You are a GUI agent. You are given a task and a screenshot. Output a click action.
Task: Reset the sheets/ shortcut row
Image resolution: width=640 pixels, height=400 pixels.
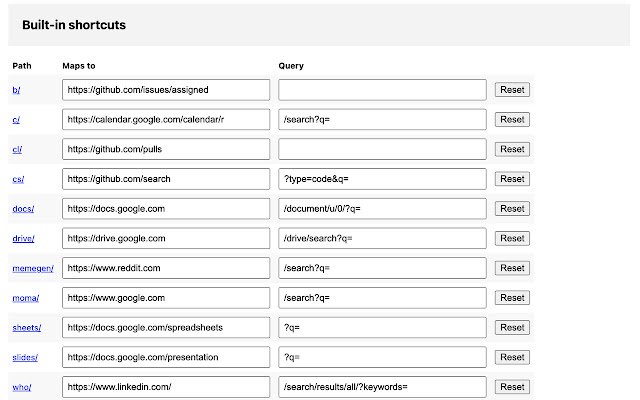(512, 327)
